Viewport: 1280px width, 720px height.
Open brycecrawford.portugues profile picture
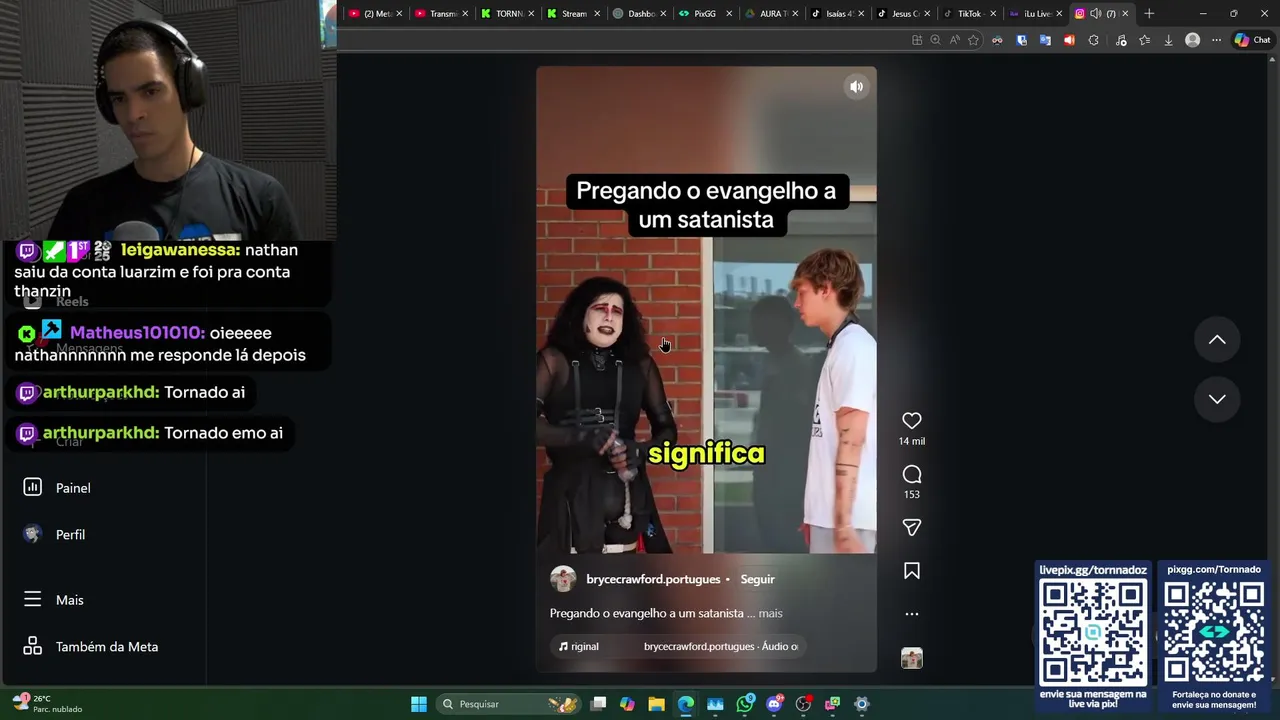[x=563, y=579]
